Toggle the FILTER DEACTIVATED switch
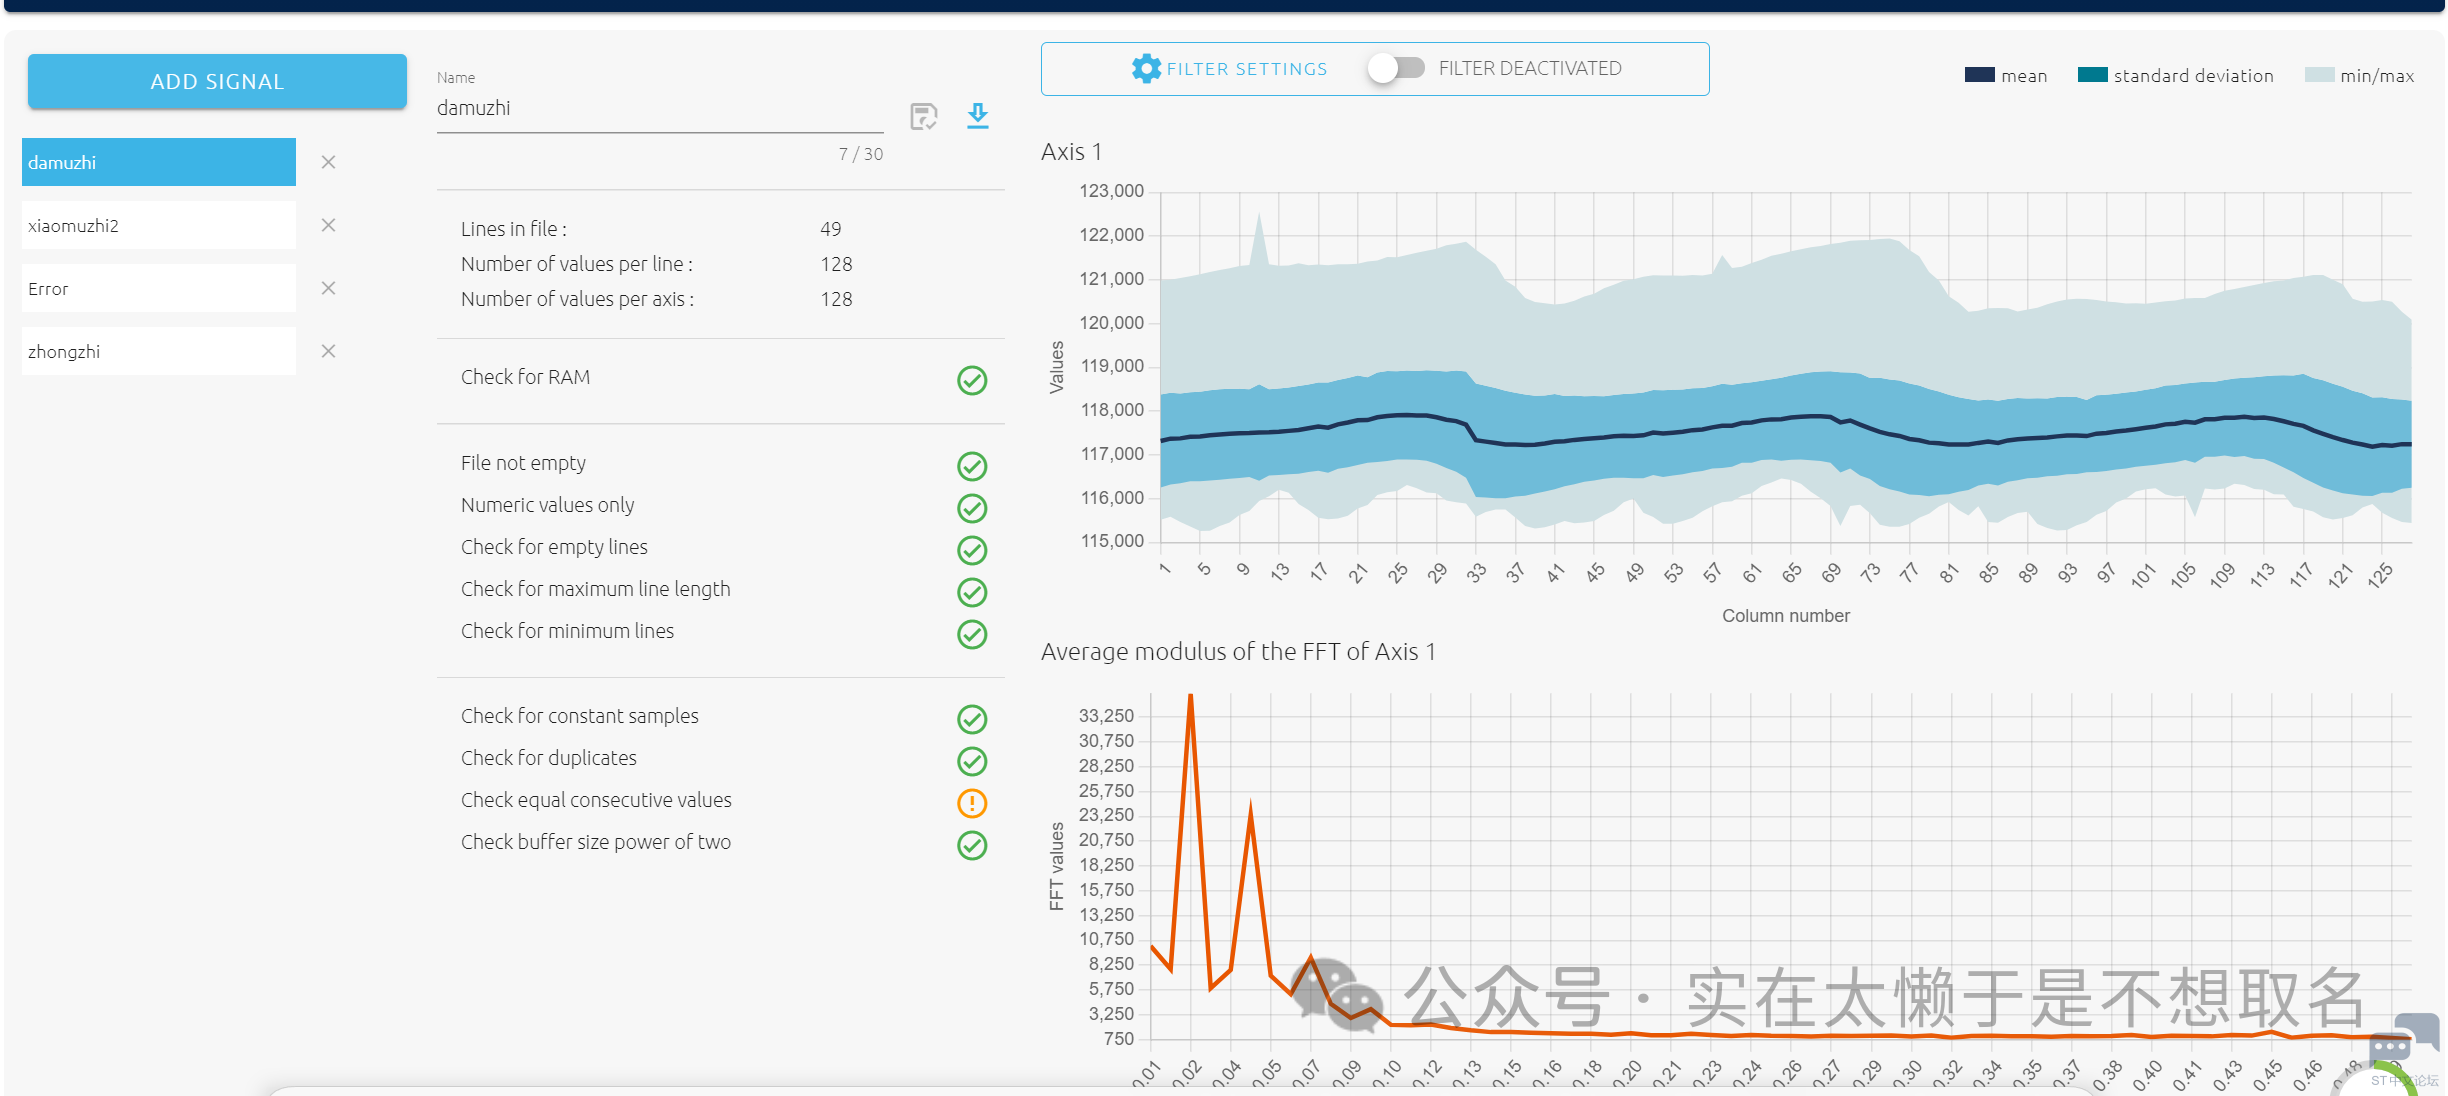This screenshot has width=2448, height=1096. (1397, 68)
